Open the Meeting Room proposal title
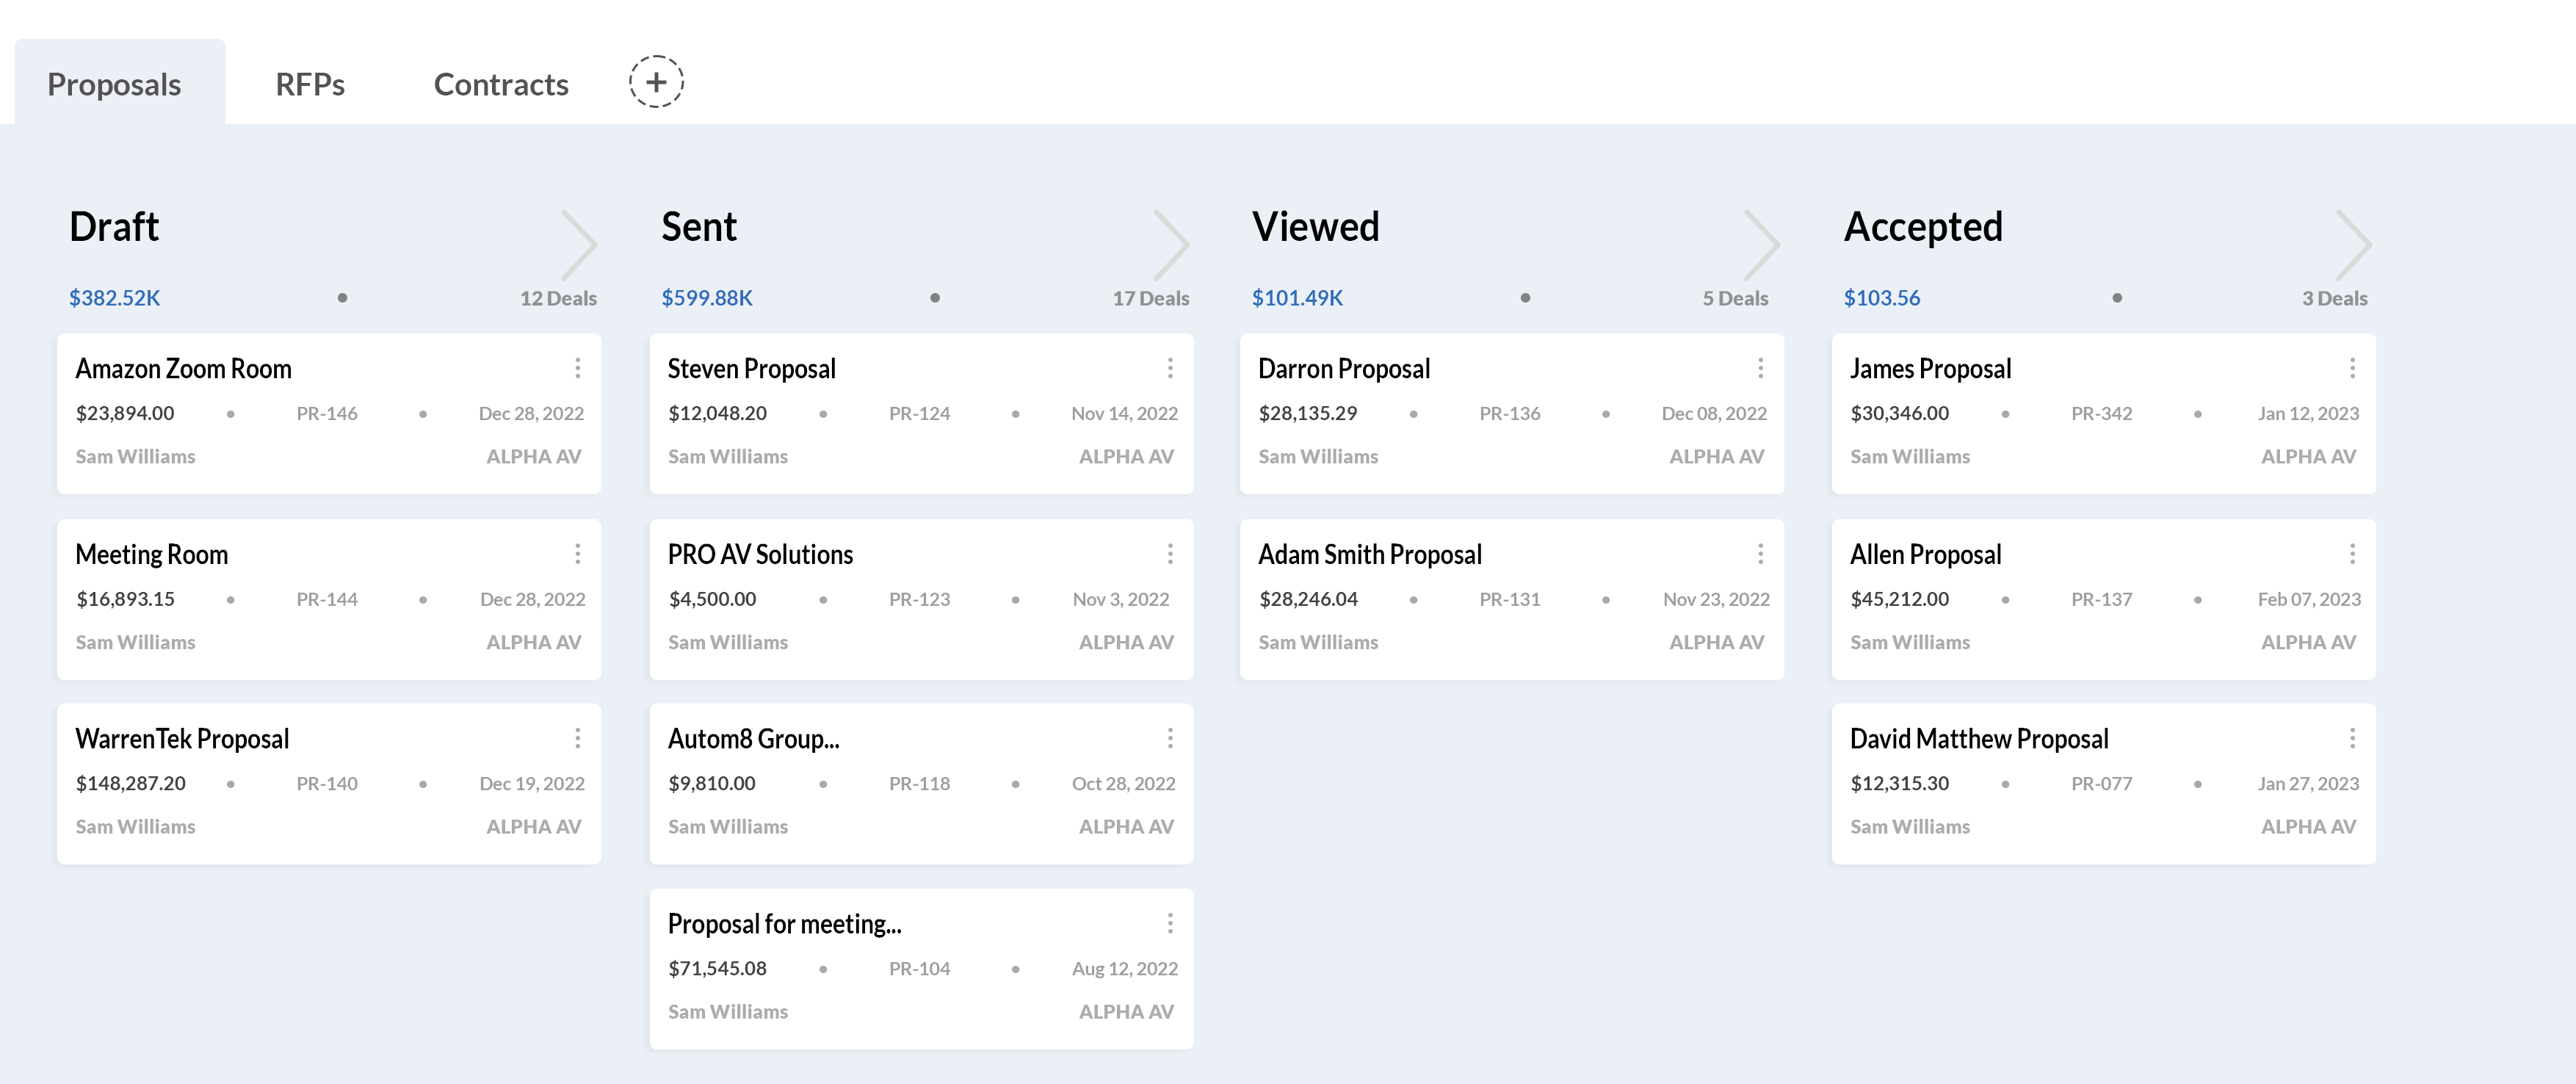Screen dimensions: 2576x1084 click(152, 555)
